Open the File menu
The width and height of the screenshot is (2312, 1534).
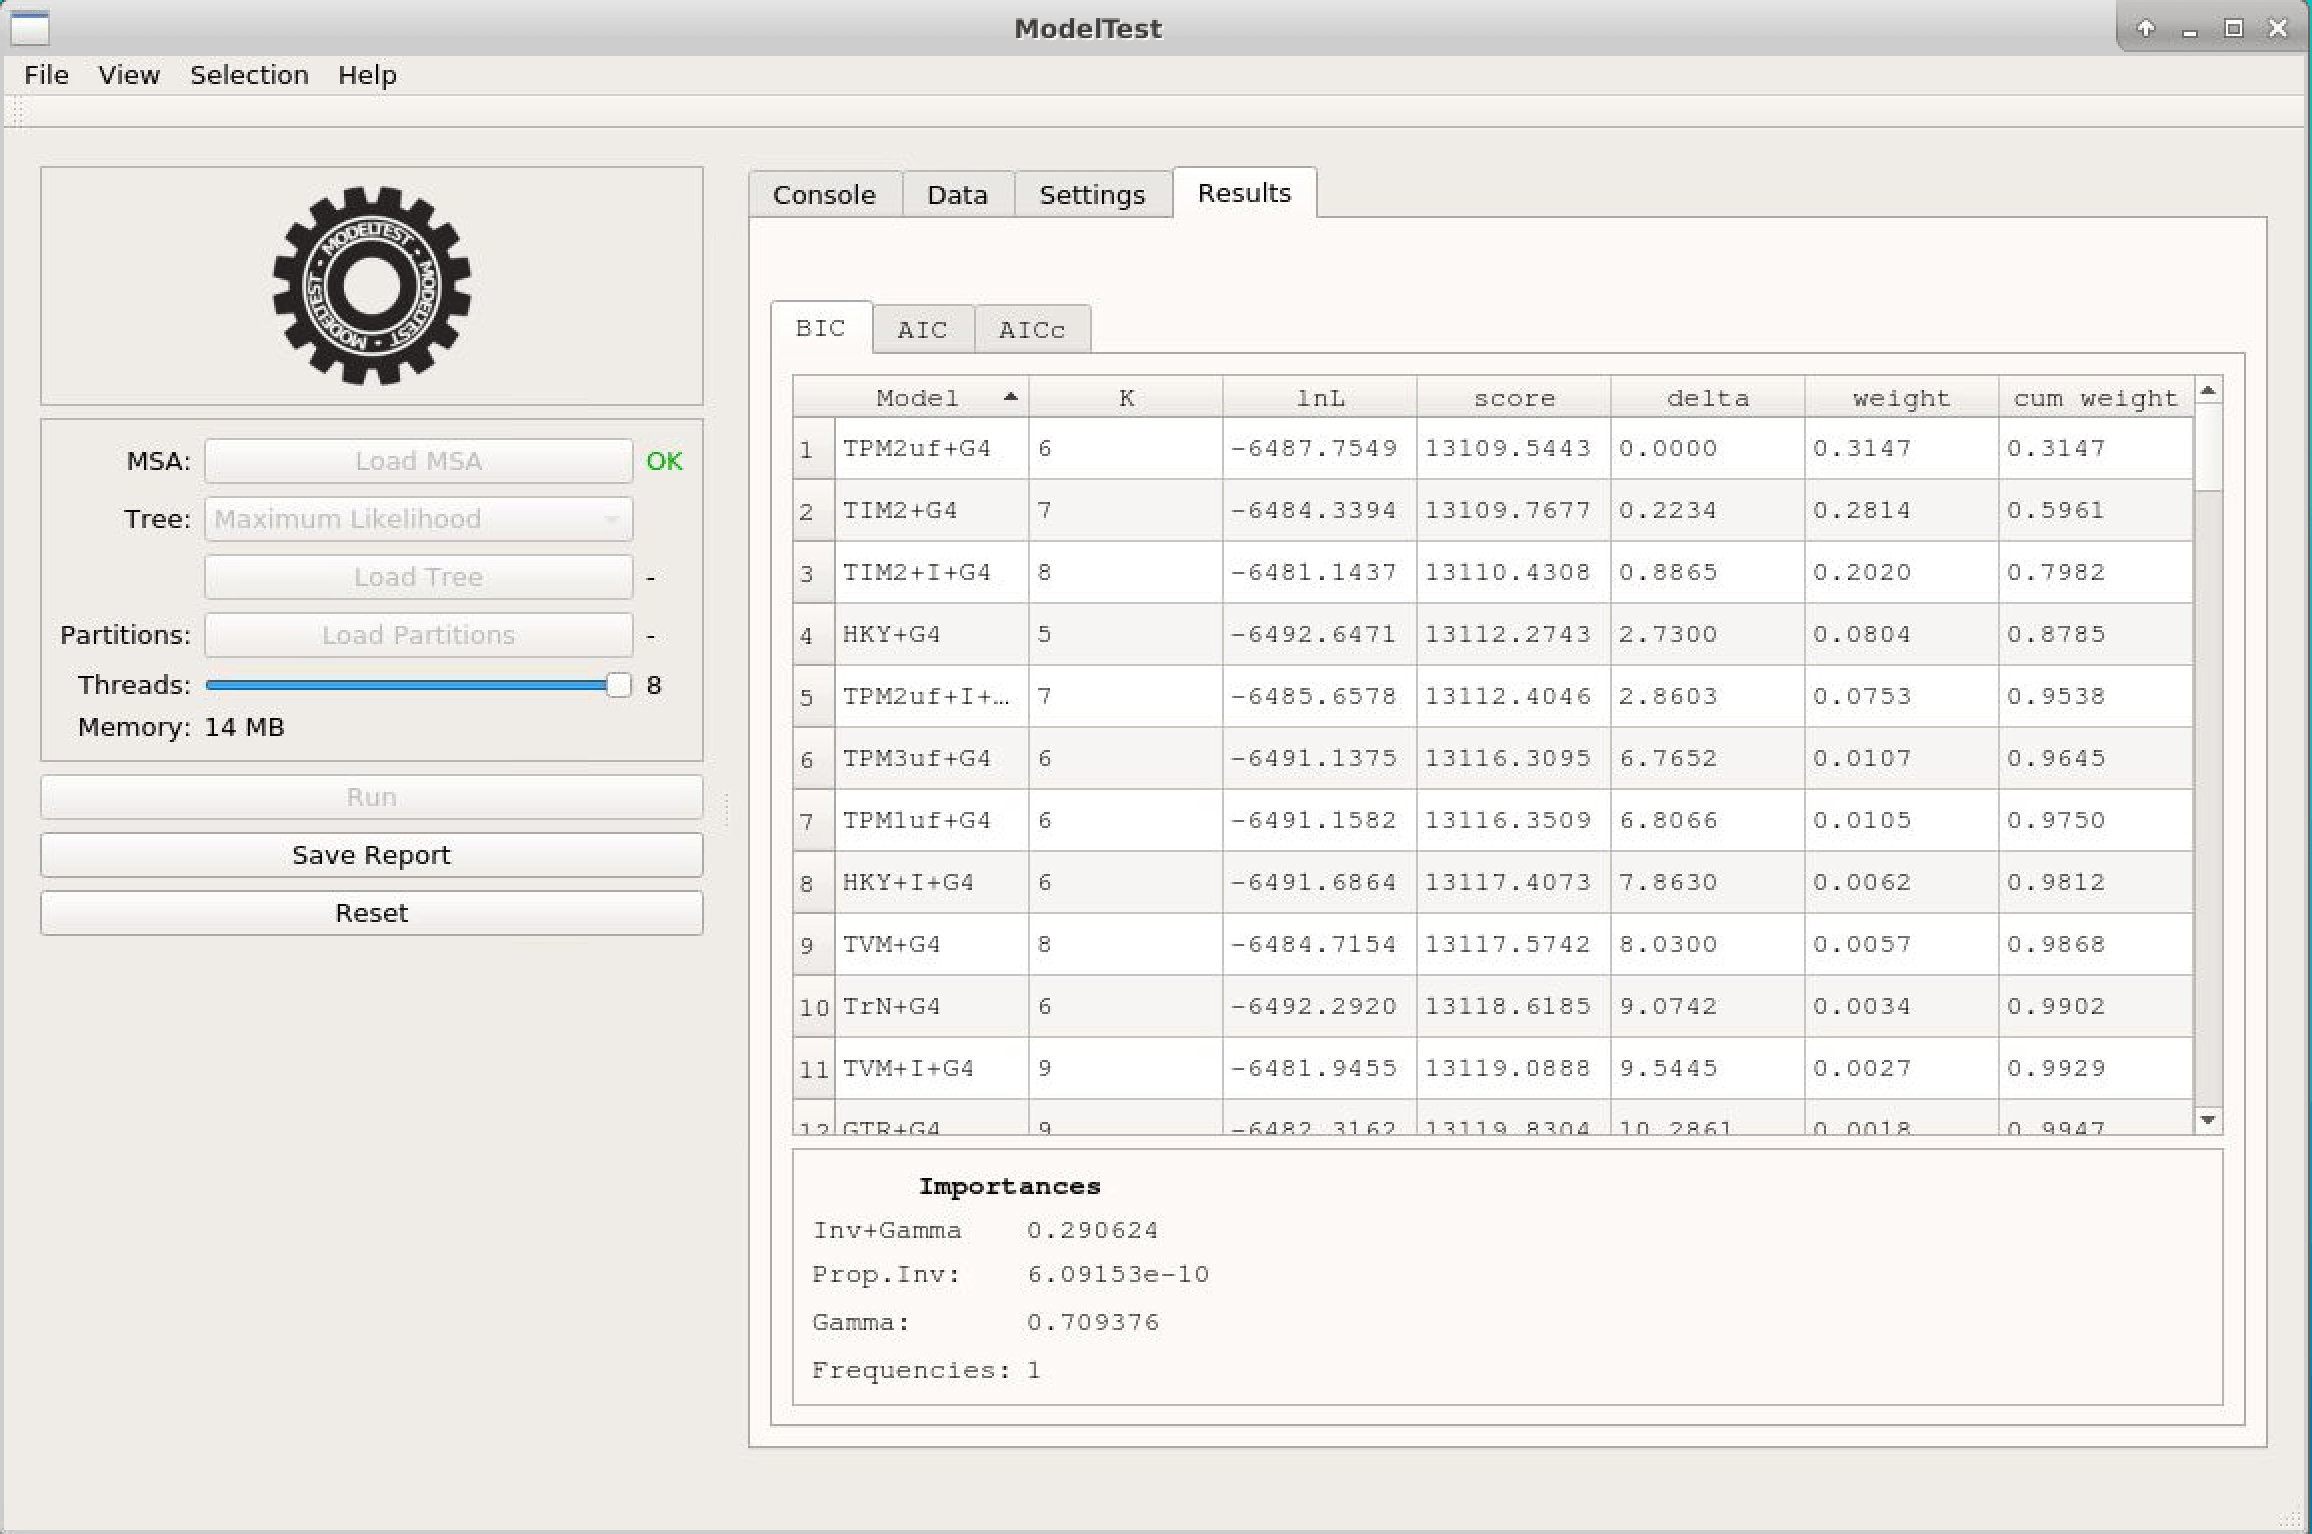coord(46,75)
